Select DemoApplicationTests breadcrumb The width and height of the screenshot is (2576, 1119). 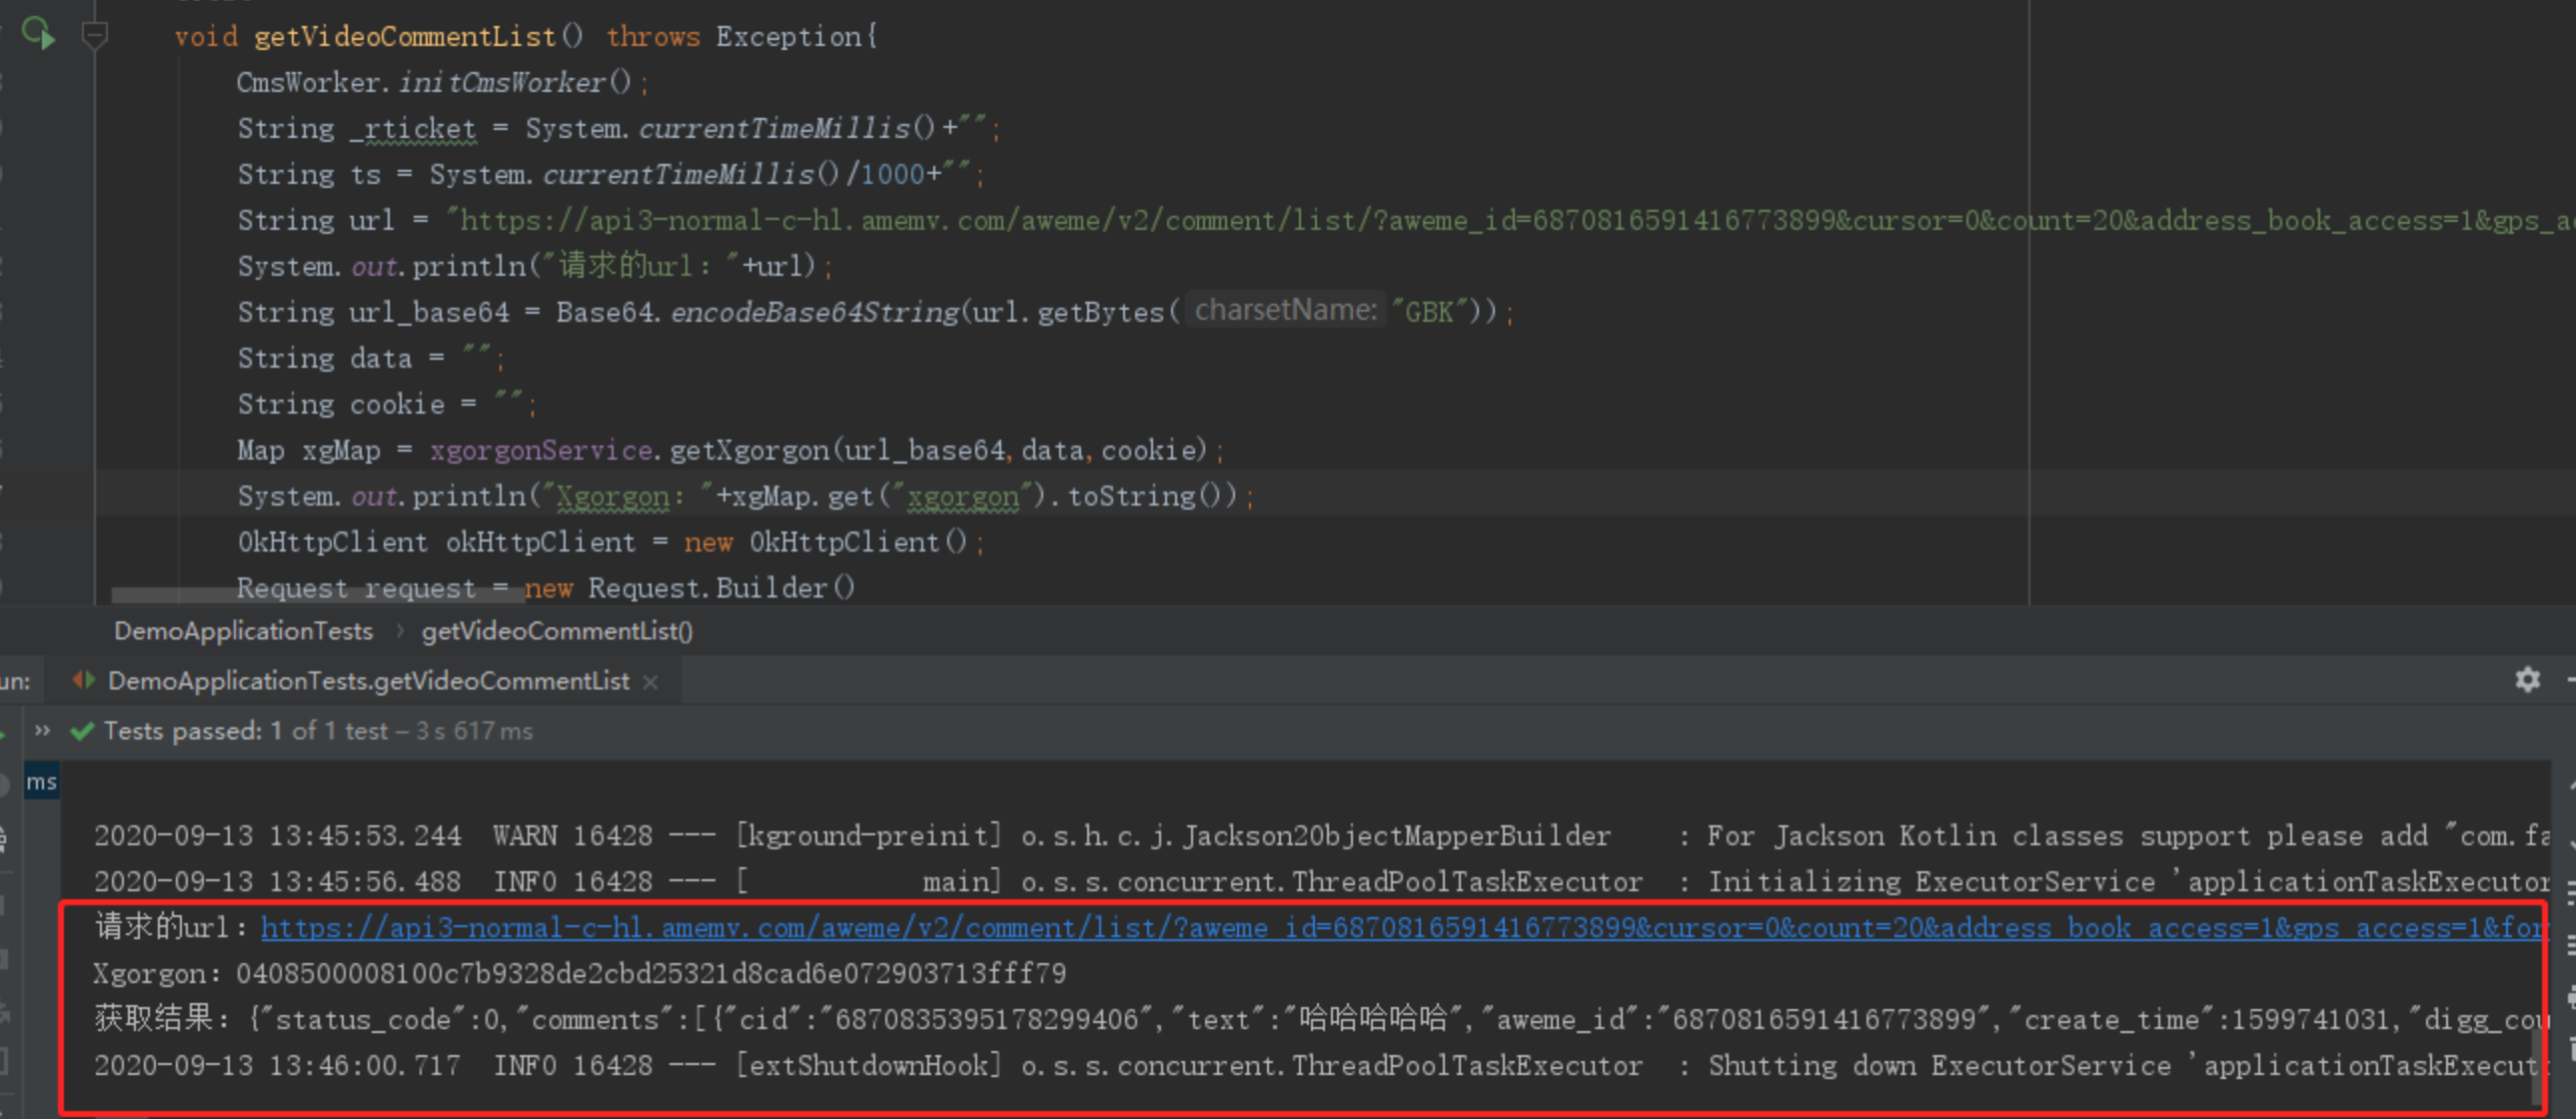click(243, 631)
